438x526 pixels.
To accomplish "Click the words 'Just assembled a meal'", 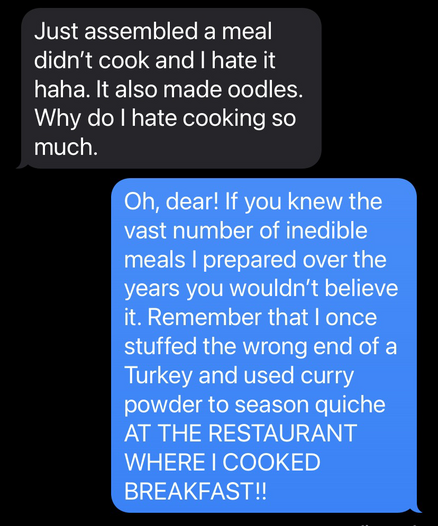I will (153, 31).
